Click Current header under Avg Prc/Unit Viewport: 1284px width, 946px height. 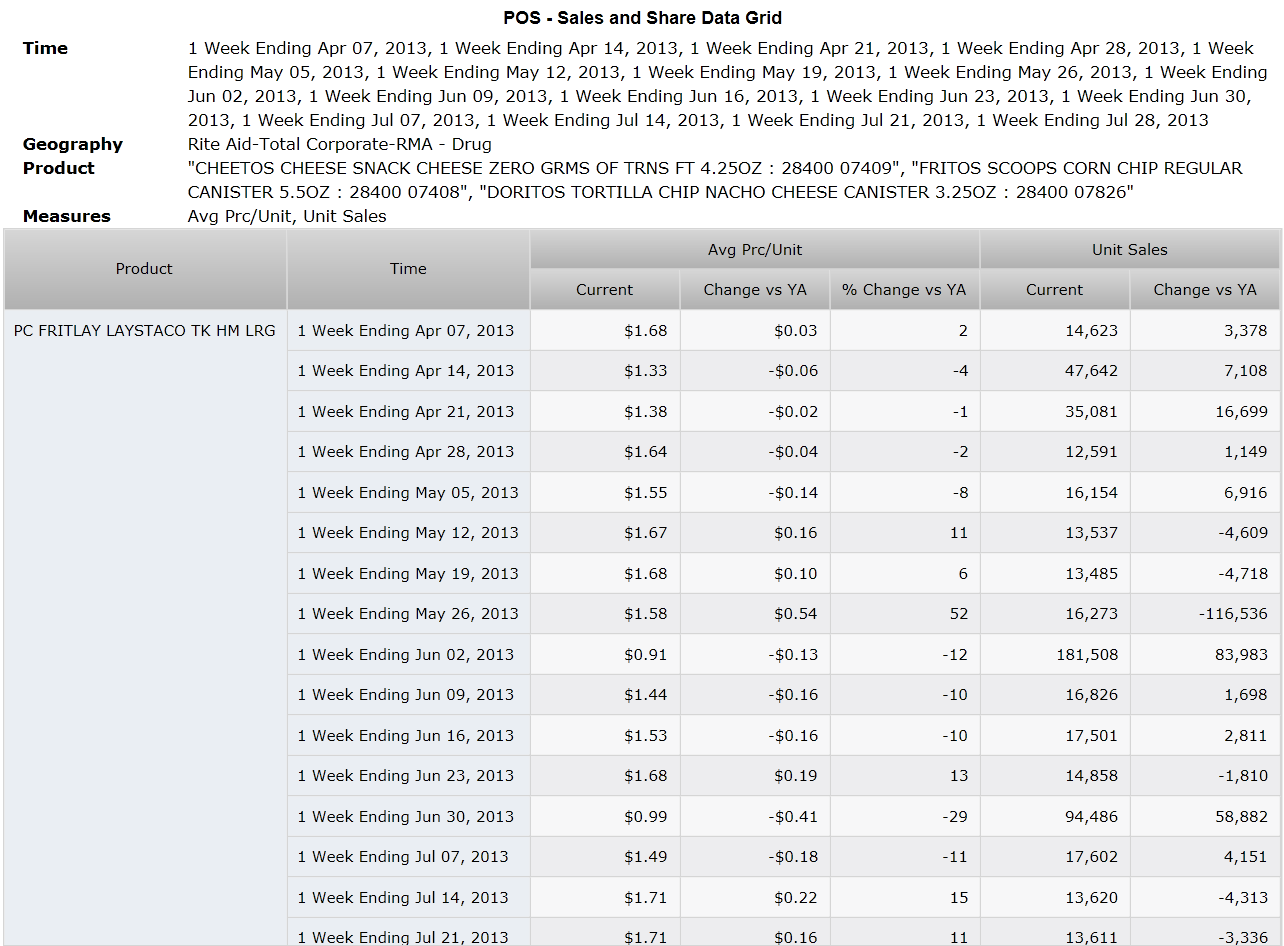pos(605,290)
